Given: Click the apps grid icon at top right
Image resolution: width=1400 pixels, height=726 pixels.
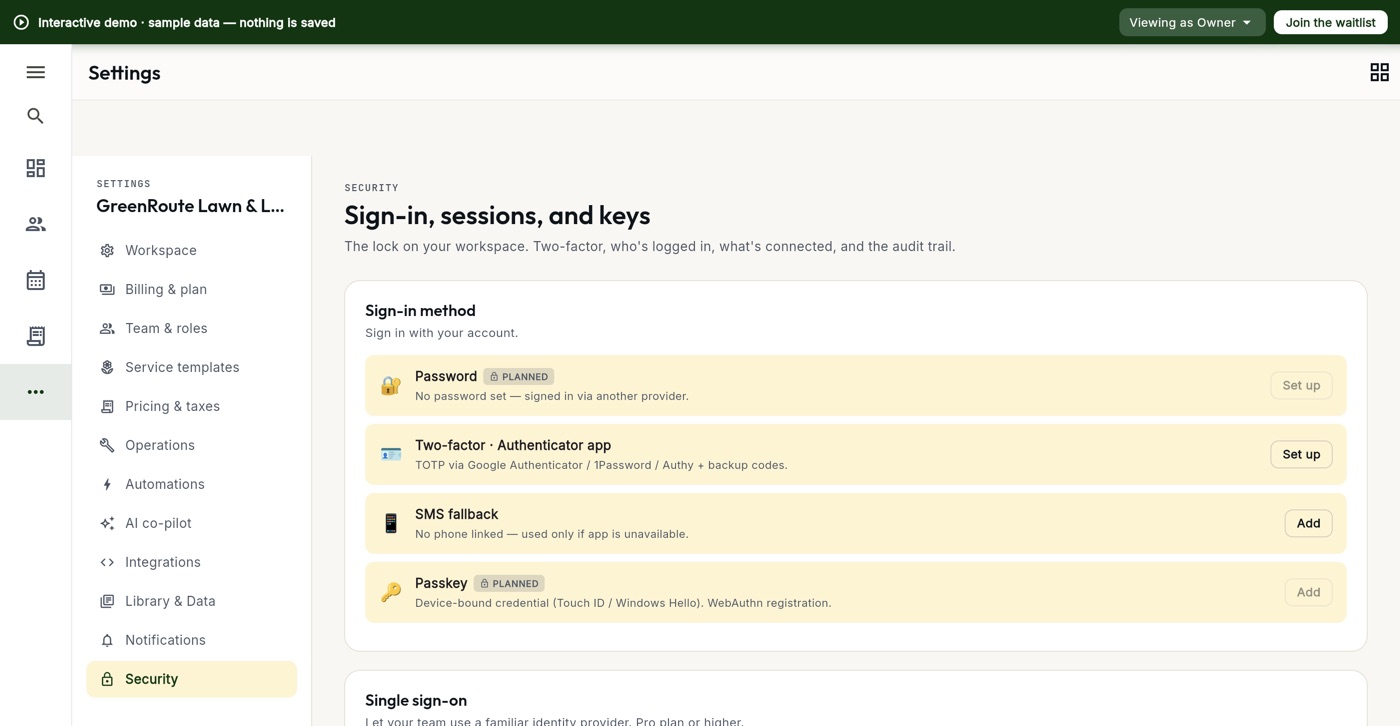Looking at the screenshot, I should pos(1379,72).
